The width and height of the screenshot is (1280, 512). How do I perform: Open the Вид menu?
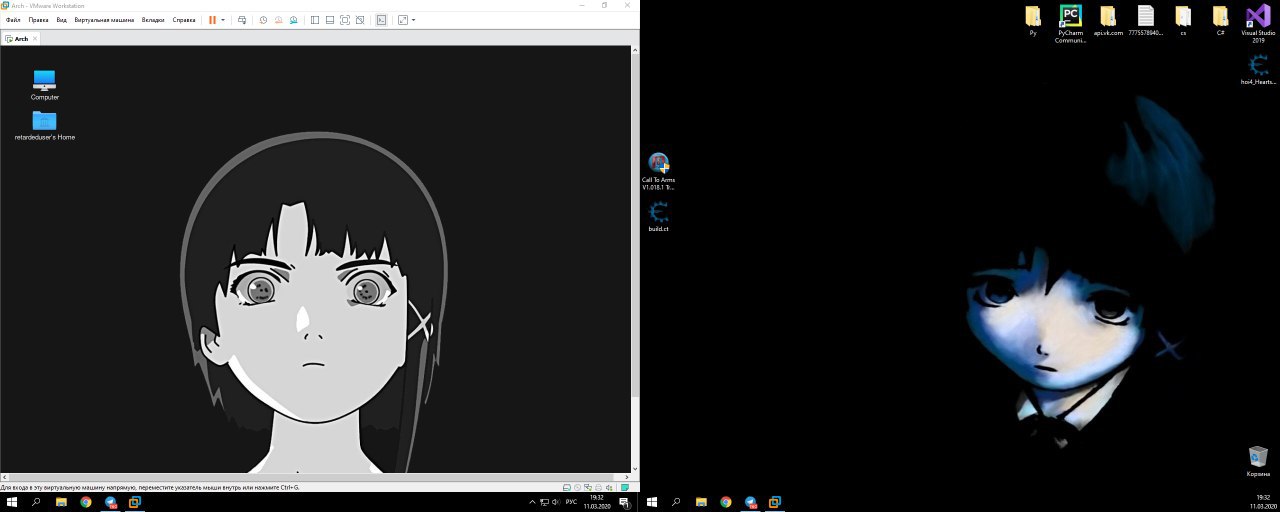coord(62,20)
